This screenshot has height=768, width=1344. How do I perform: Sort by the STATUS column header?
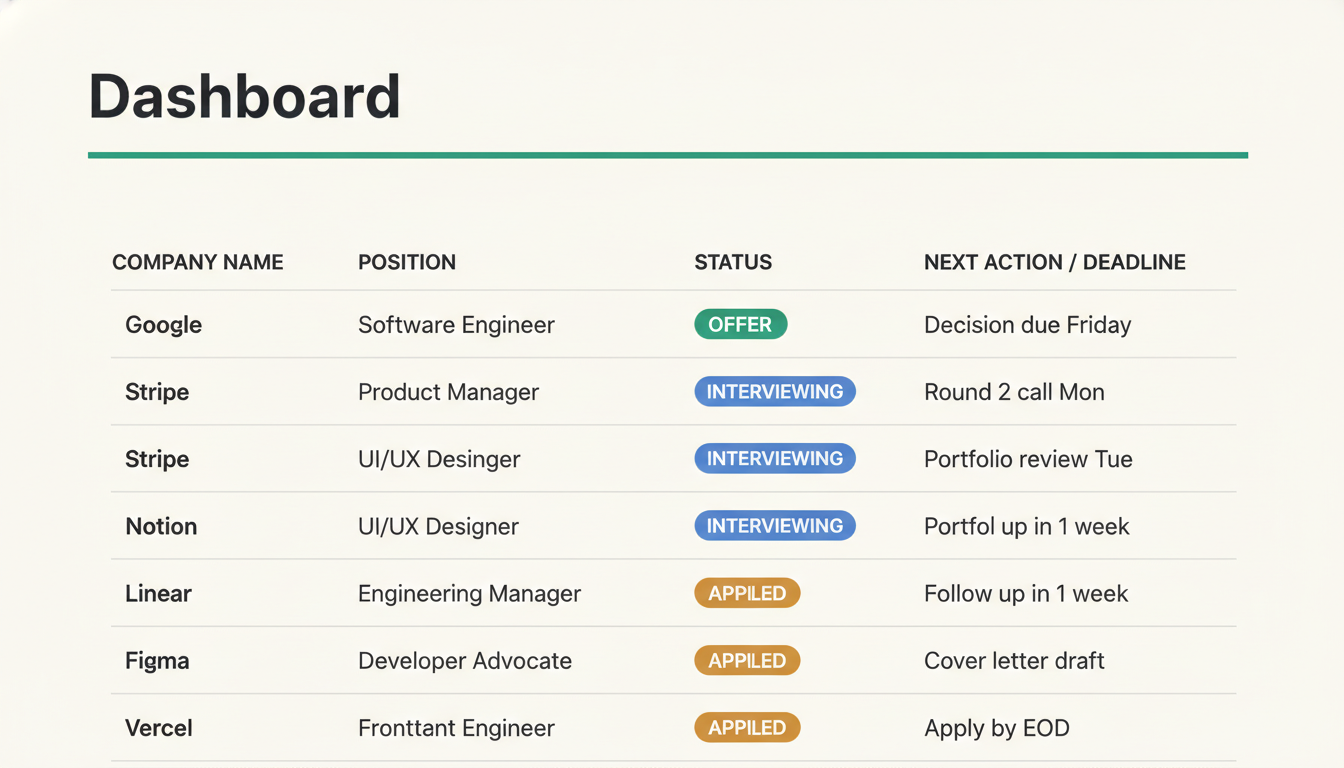click(733, 262)
